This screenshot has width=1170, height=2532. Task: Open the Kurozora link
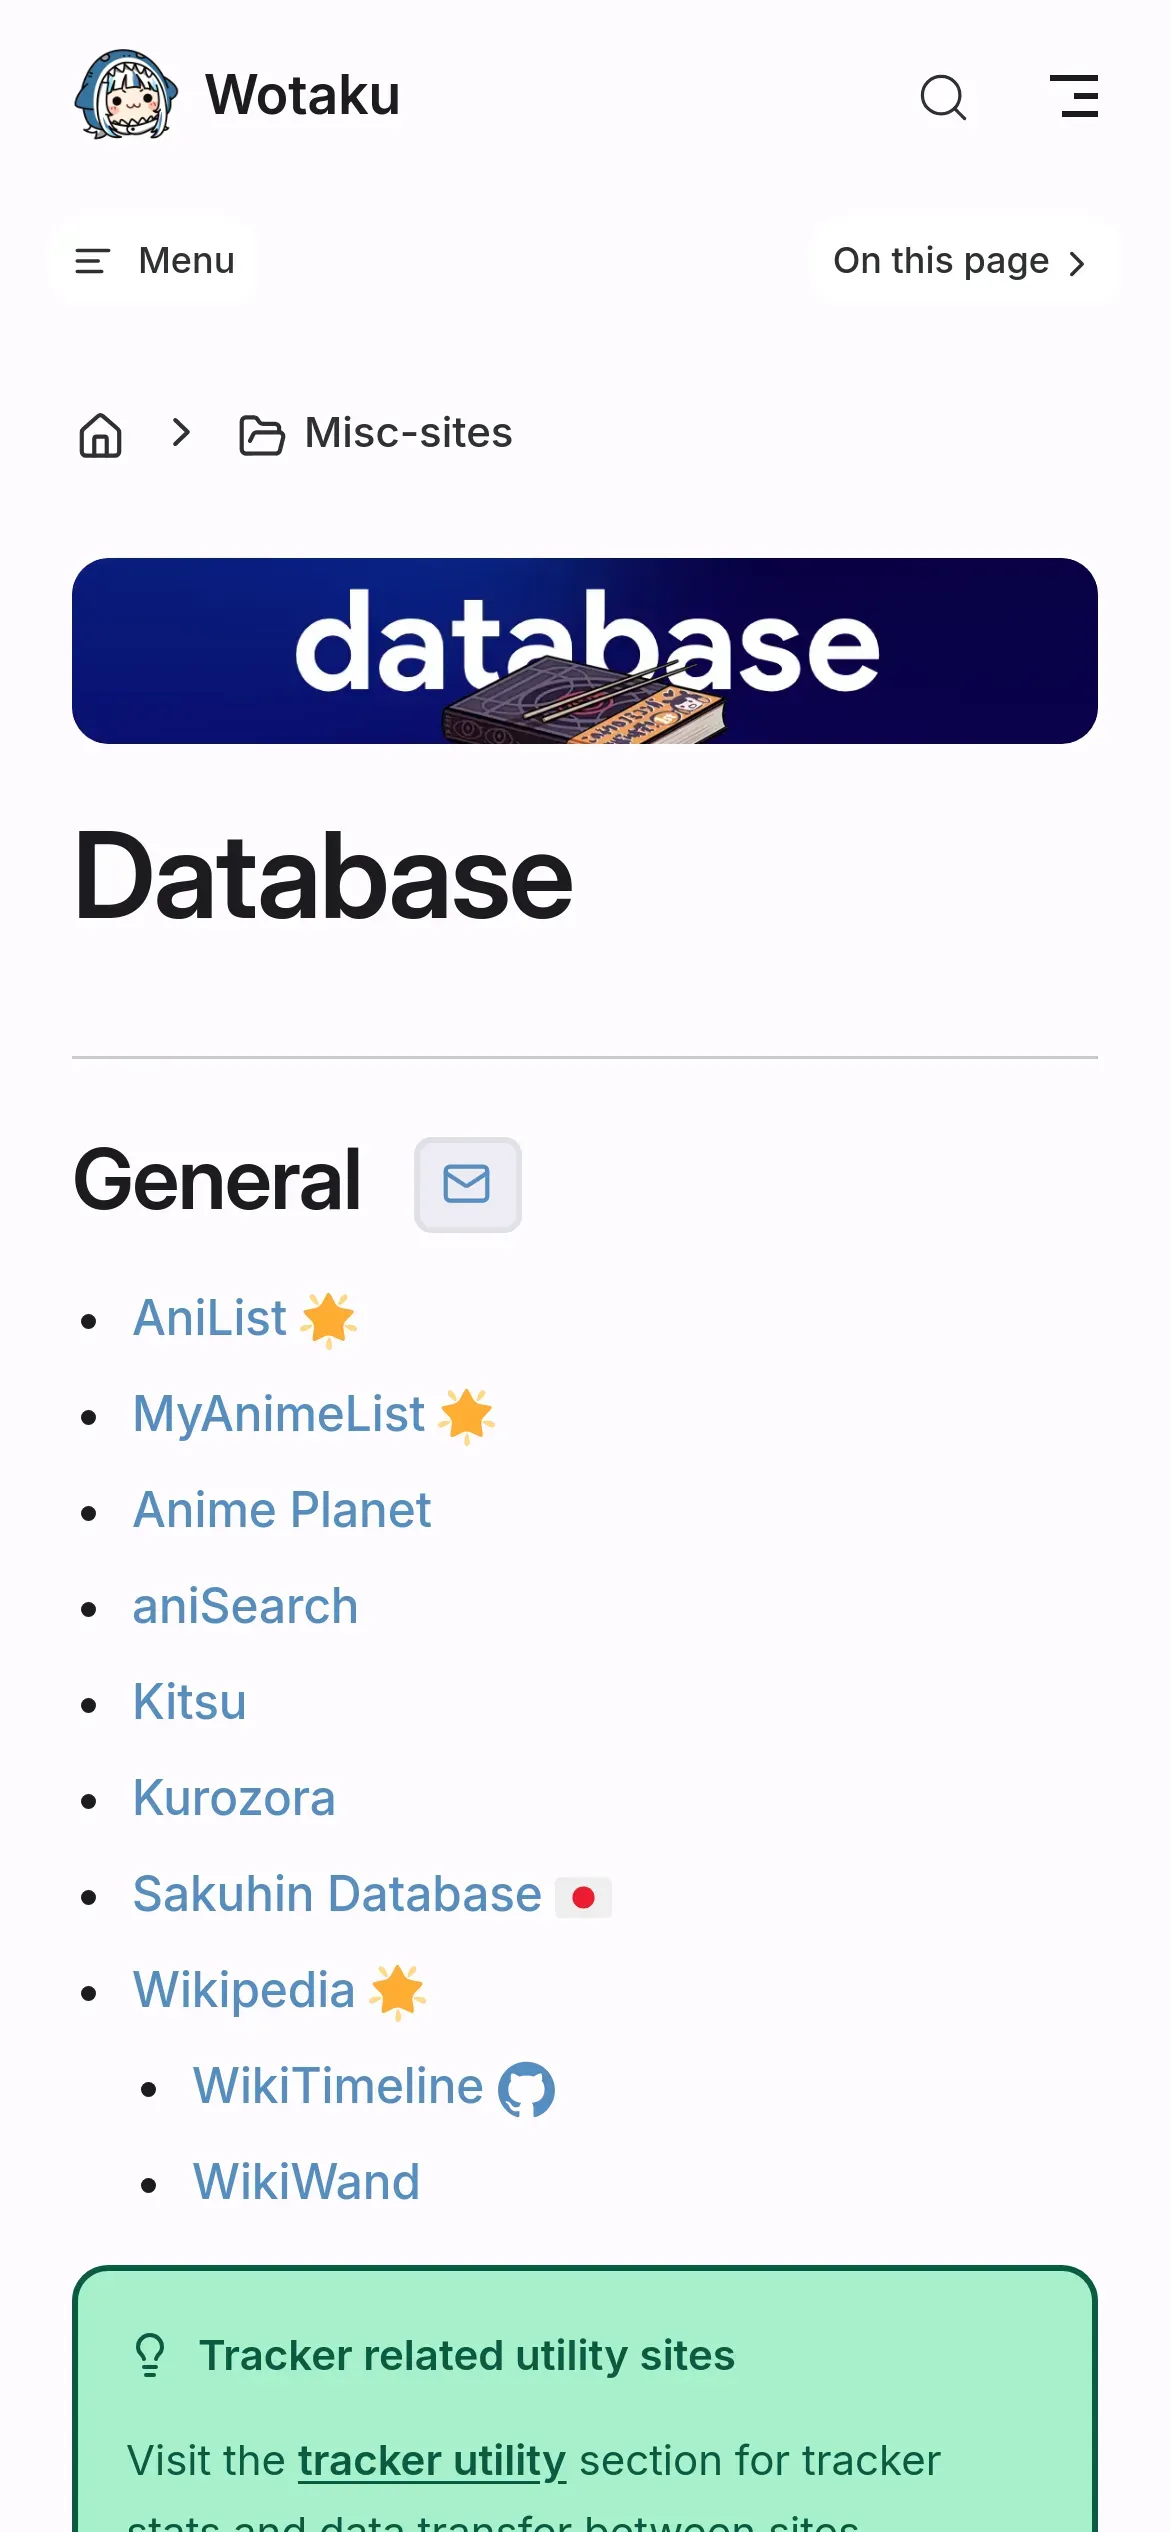point(234,1798)
